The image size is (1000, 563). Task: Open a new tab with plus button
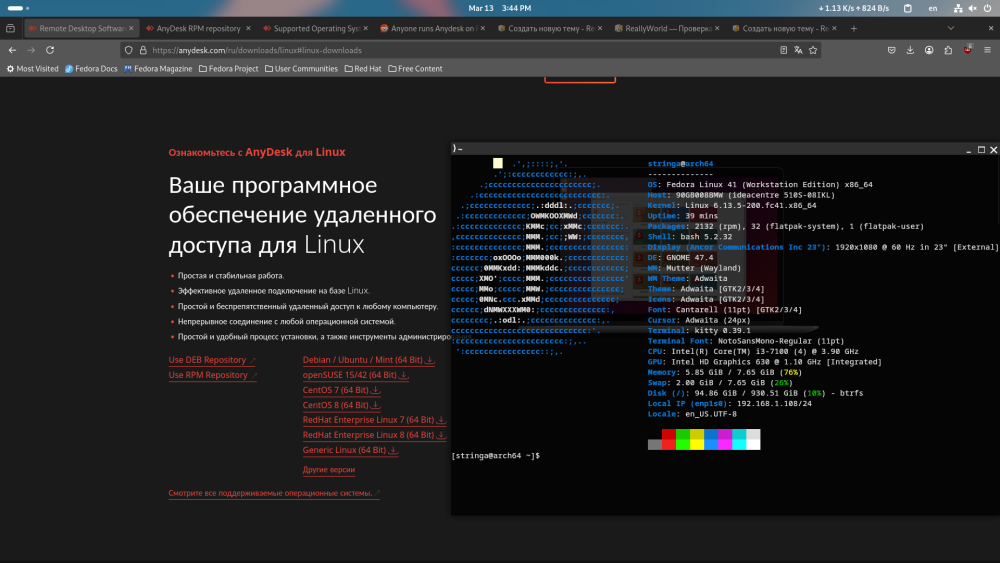(853, 28)
